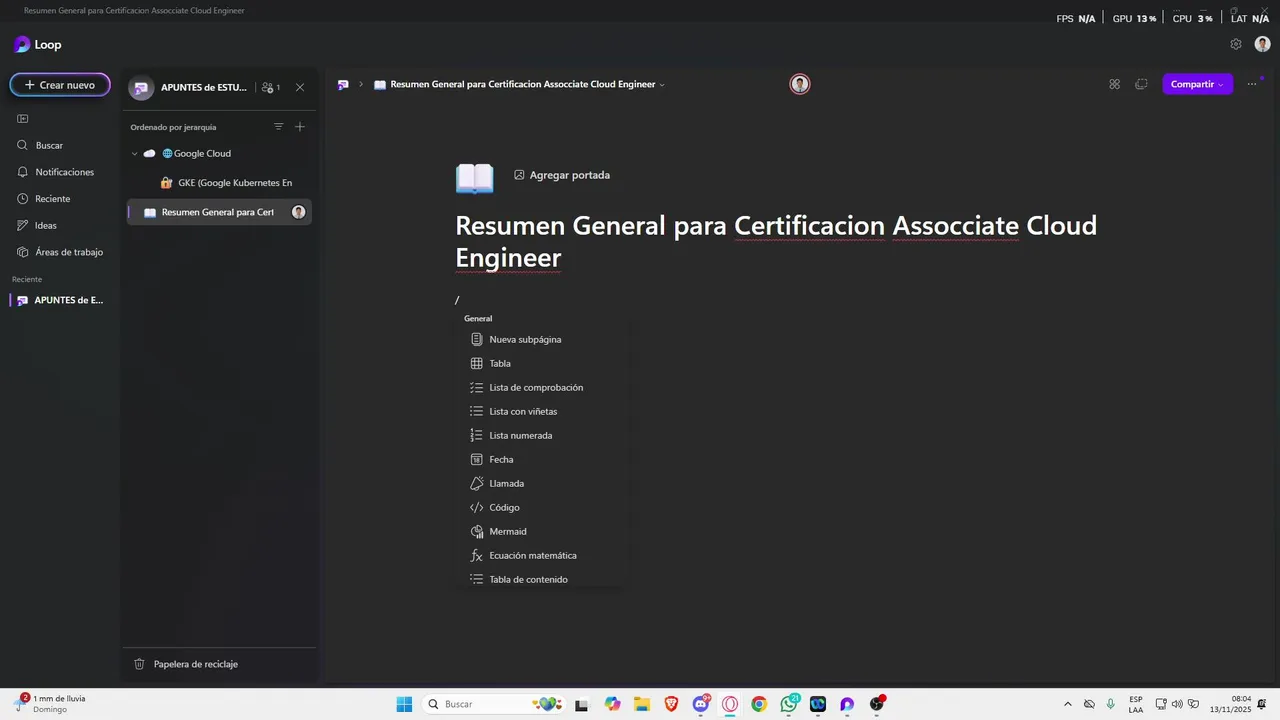Open page sorting options icon
The image size is (1280, 720).
point(278,127)
